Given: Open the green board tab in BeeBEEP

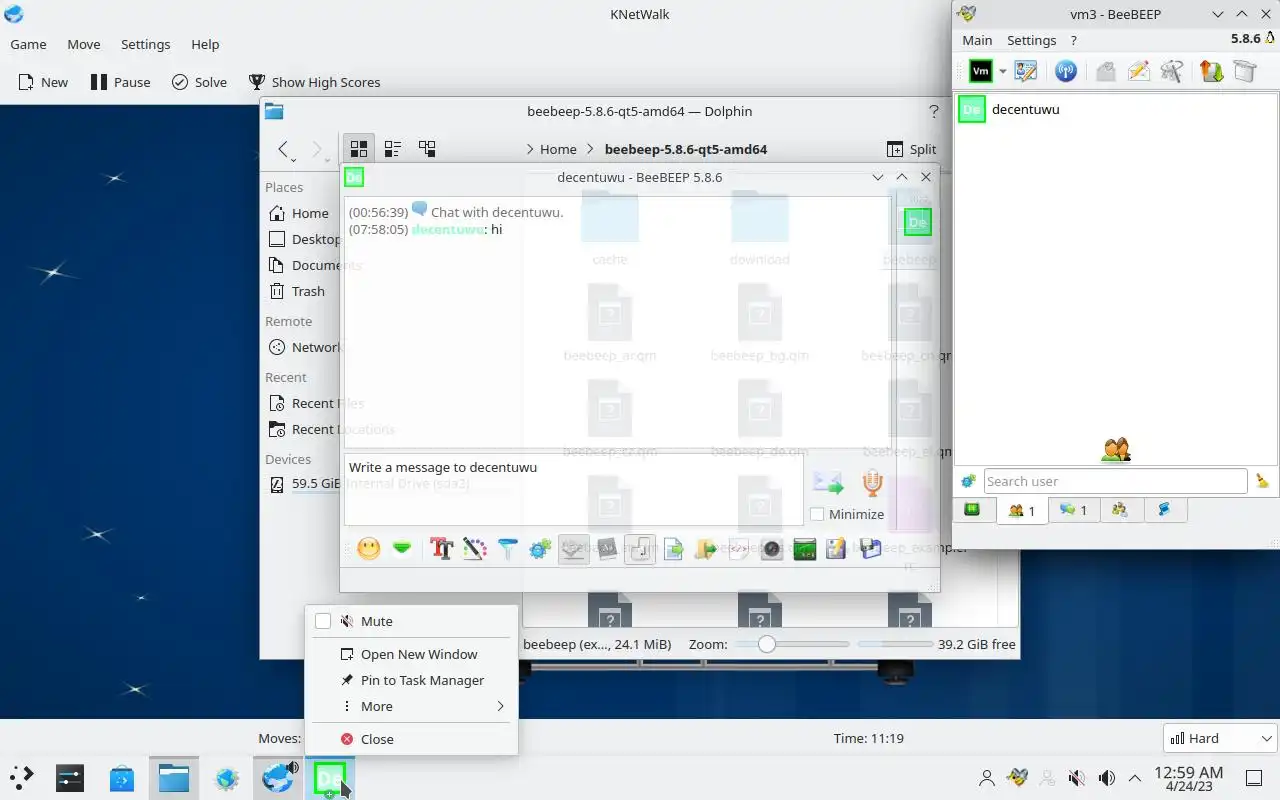Looking at the screenshot, I should tap(972, 510).
